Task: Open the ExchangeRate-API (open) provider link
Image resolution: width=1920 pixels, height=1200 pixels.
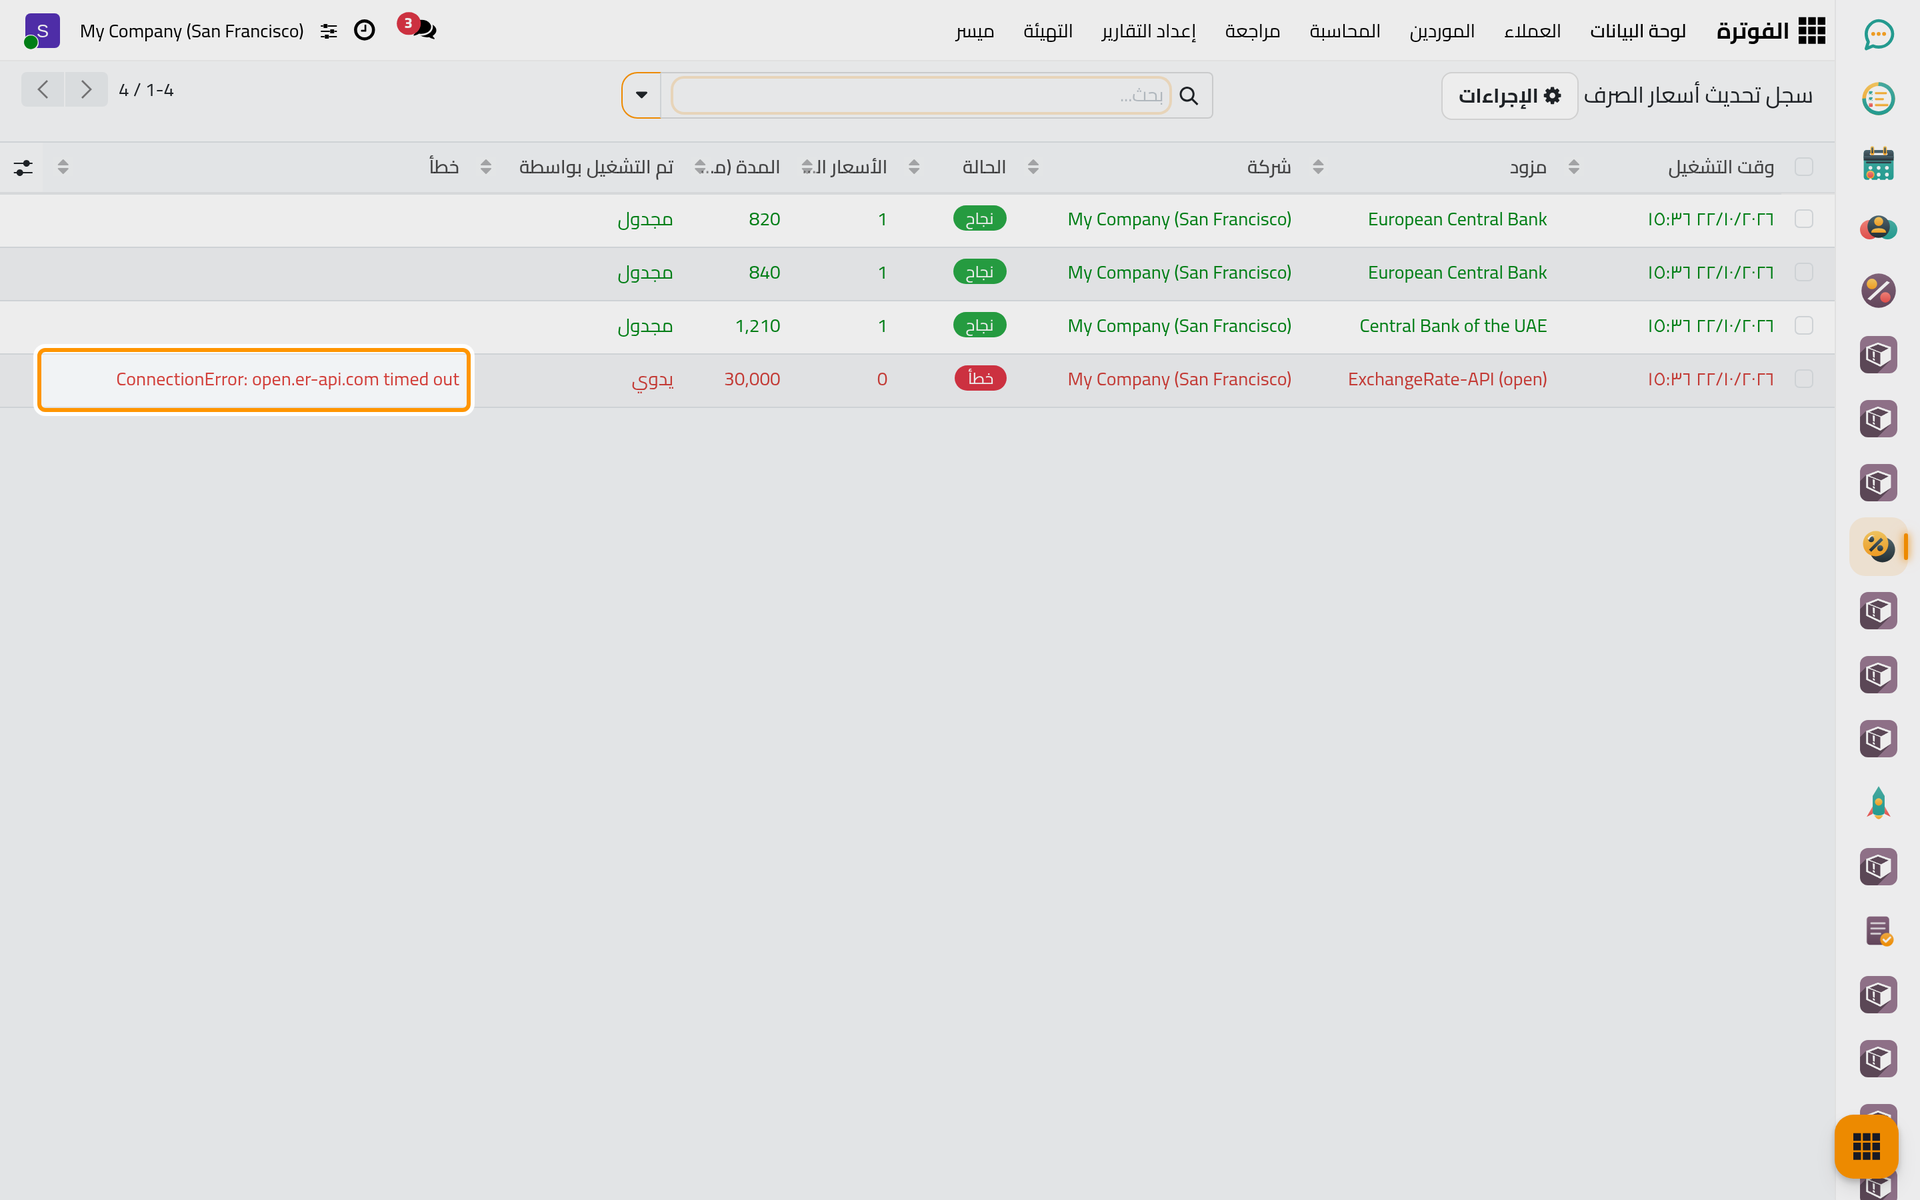Action: 1447,379
